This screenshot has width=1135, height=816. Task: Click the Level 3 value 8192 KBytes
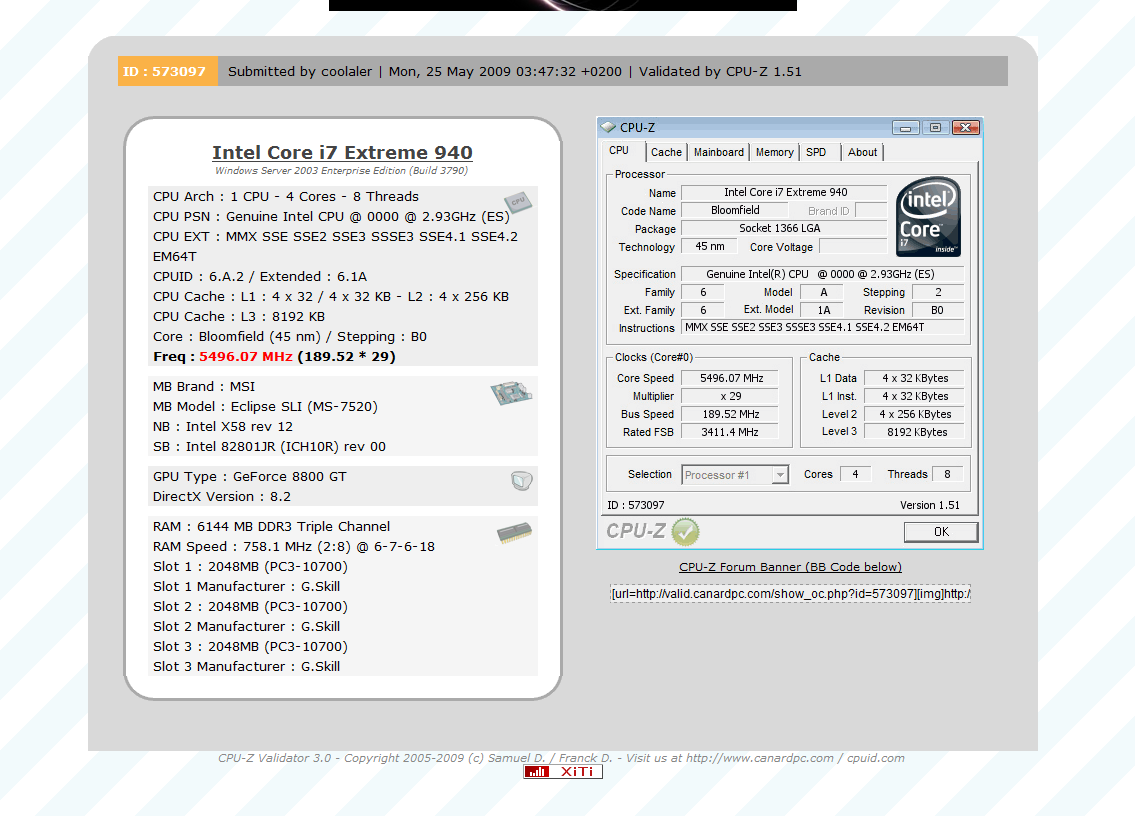pyautogui.click(x=916, y=432)
